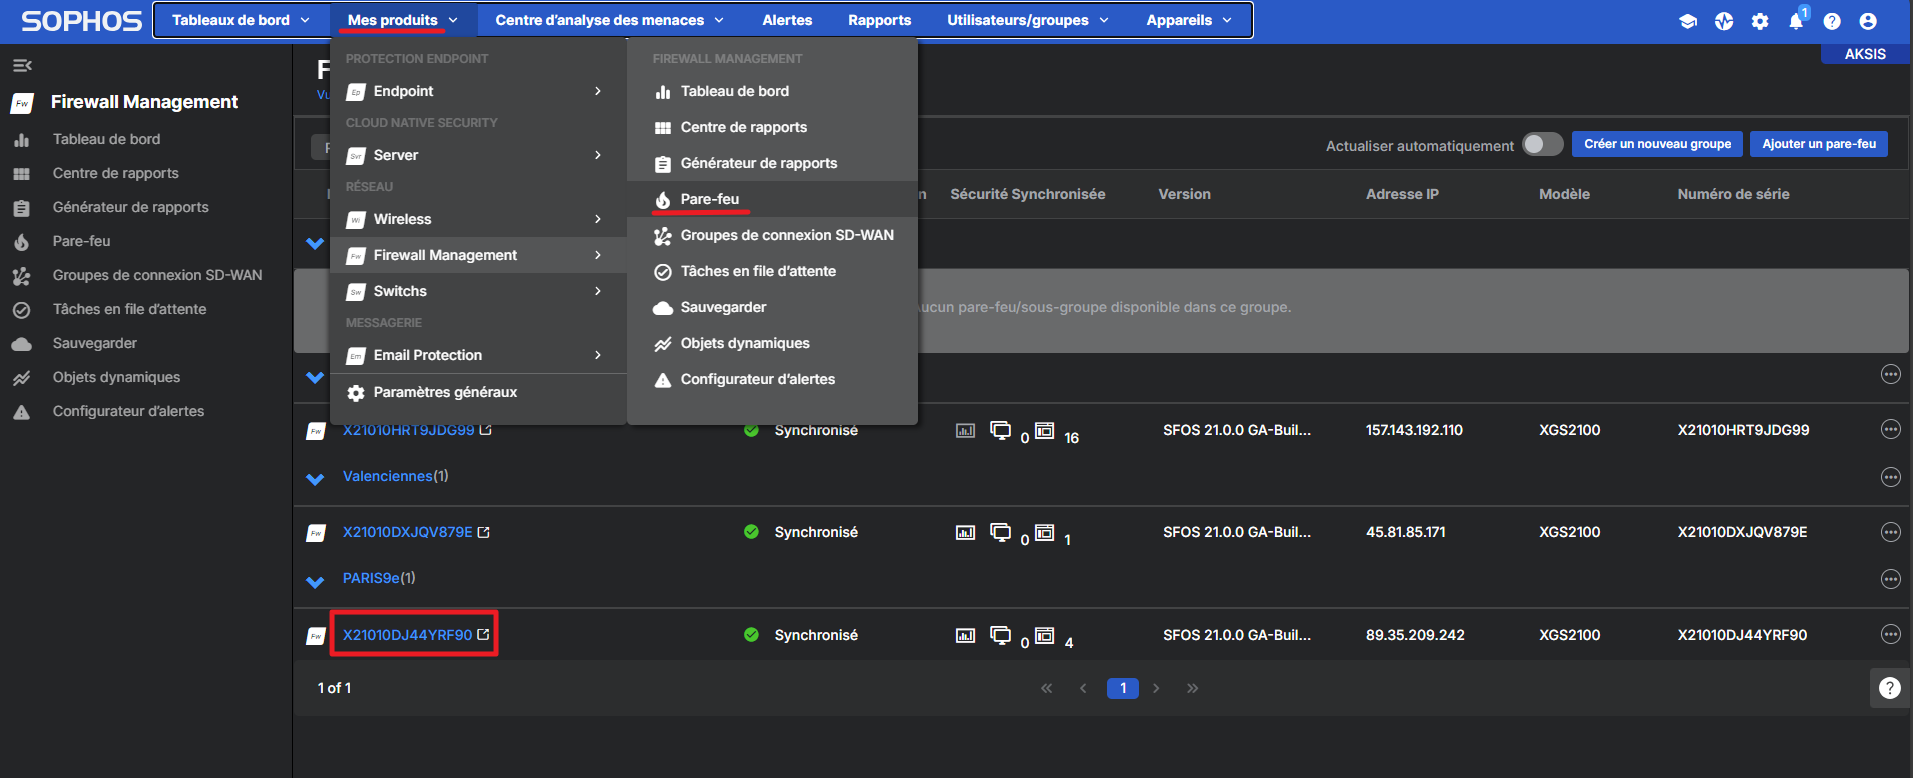The width and height of the screenshot is (1913, 778).
Task: Click the endpoints monitor icon in X21010DJ44YRF90 row
Action: coord(1000,635)
